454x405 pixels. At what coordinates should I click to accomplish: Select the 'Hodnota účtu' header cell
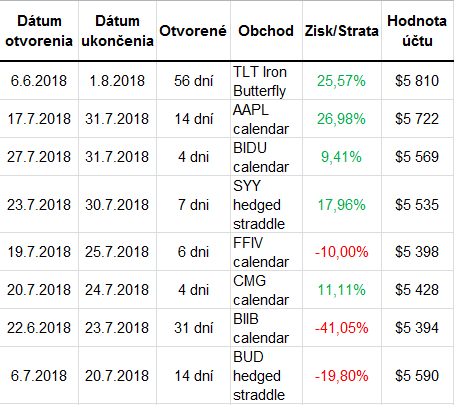click(418, 31)
